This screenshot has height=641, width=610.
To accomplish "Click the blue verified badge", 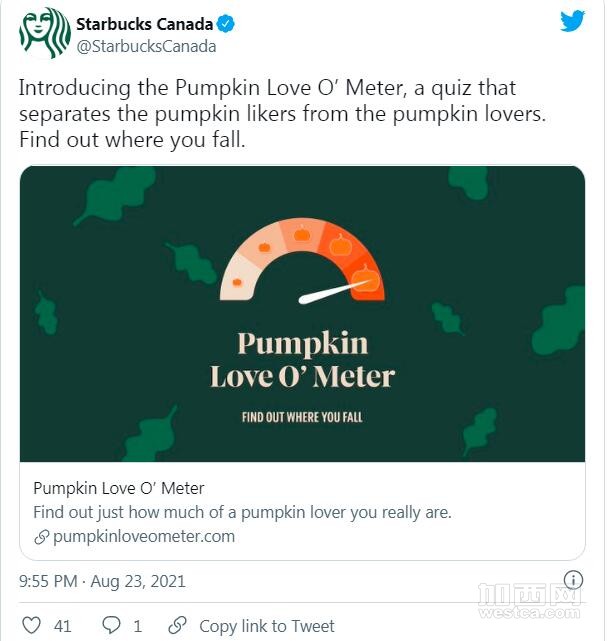I will [225, 24].
